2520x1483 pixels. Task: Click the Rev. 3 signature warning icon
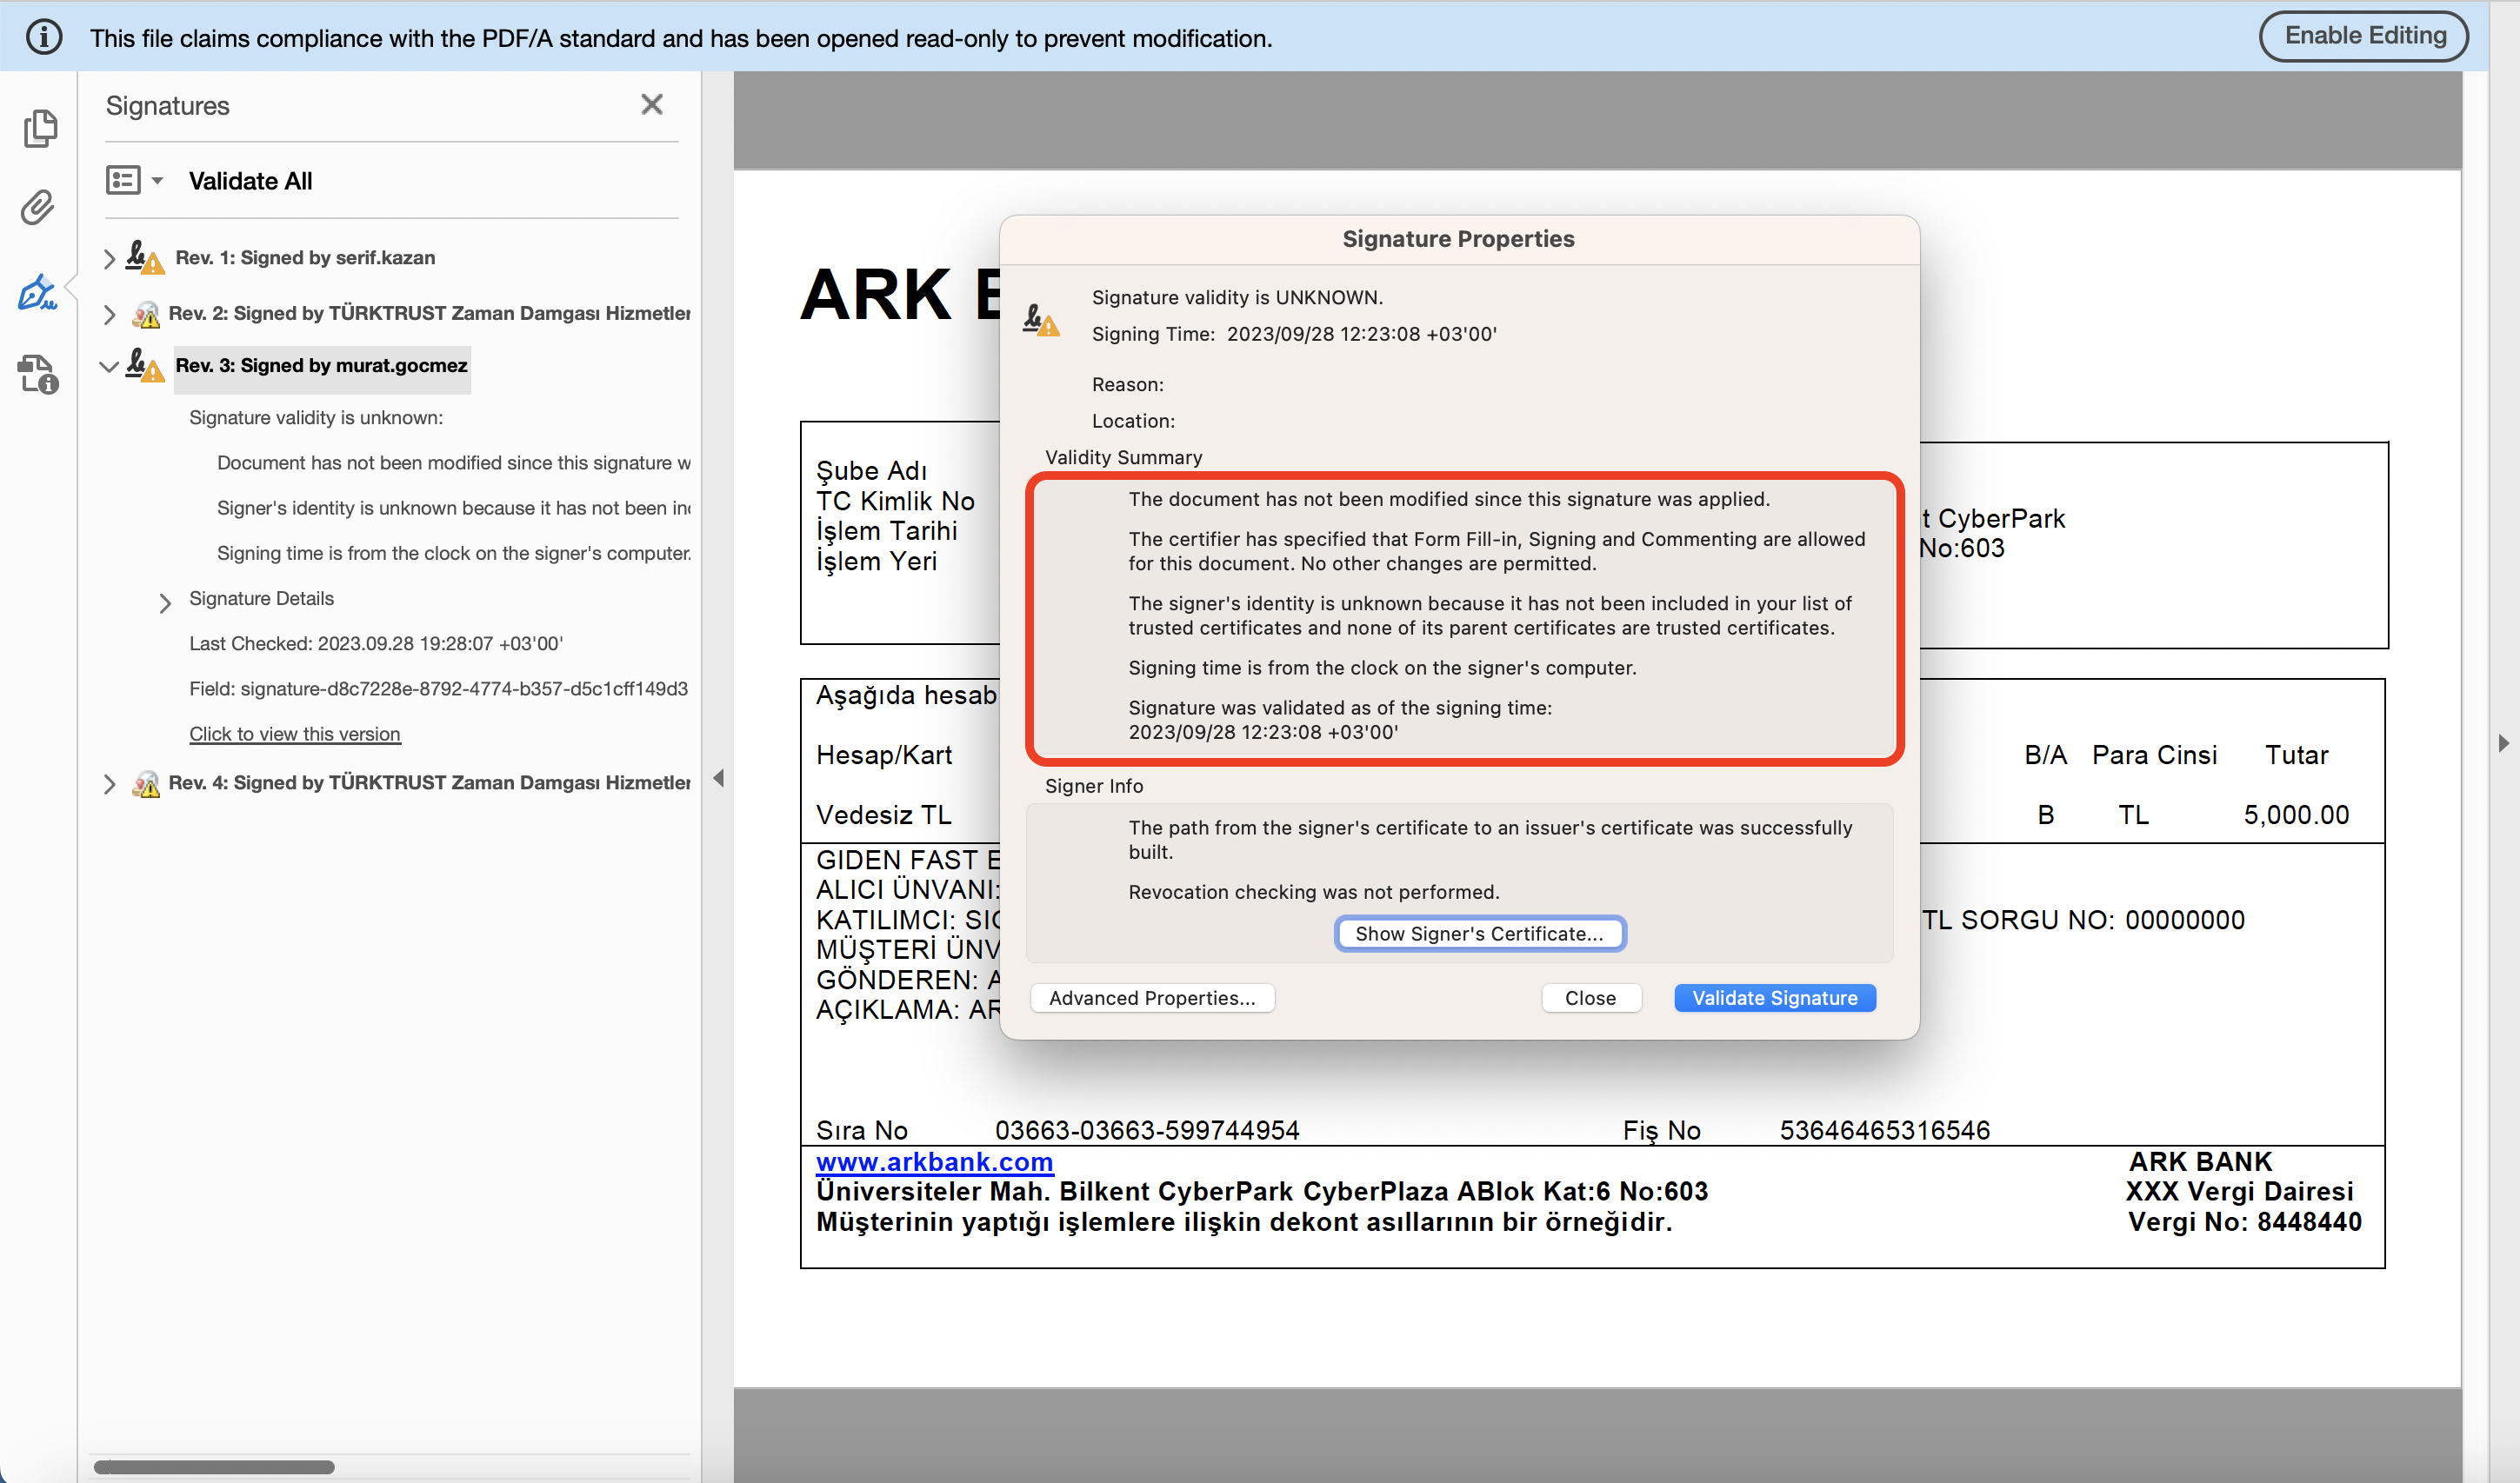coord(145,365)
